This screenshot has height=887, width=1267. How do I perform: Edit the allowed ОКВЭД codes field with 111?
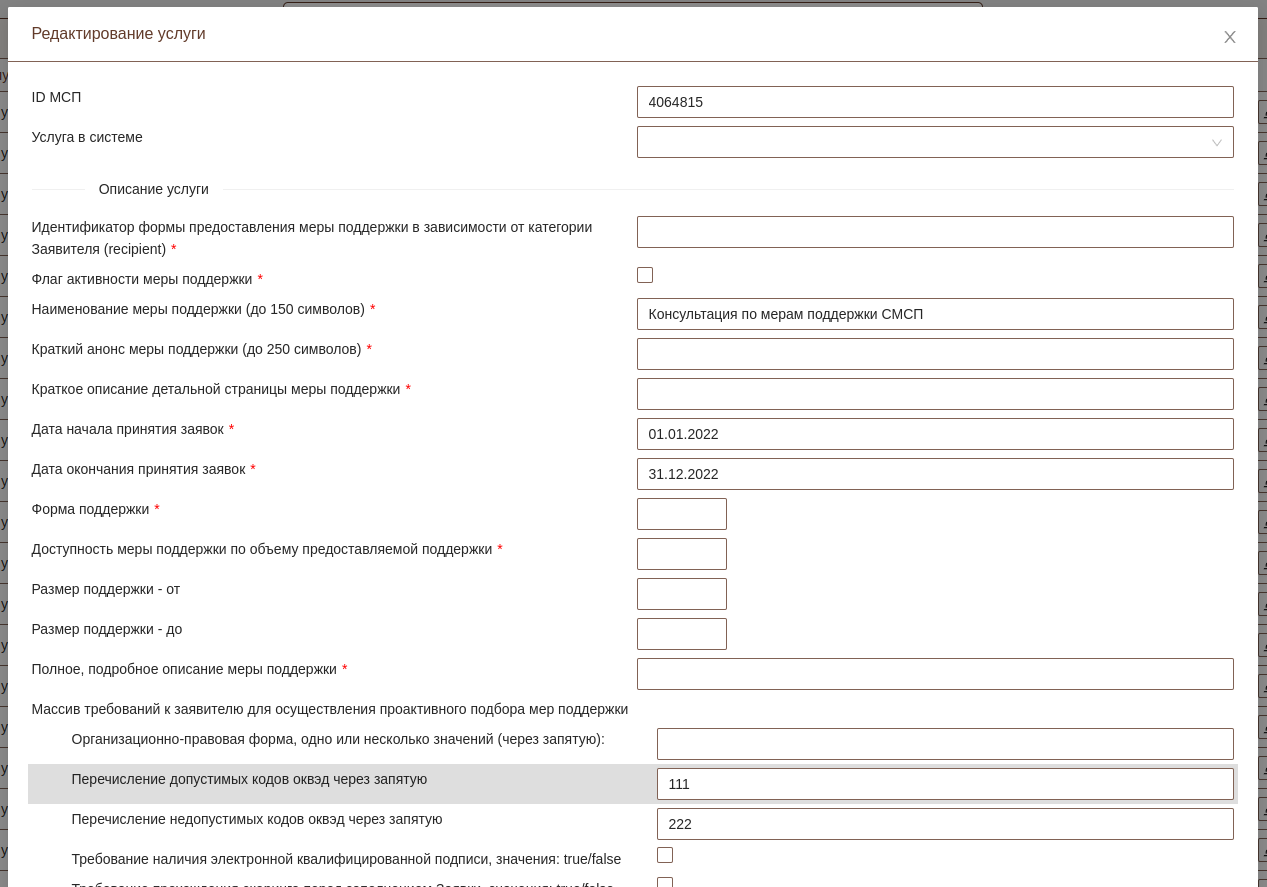point(944,784)
